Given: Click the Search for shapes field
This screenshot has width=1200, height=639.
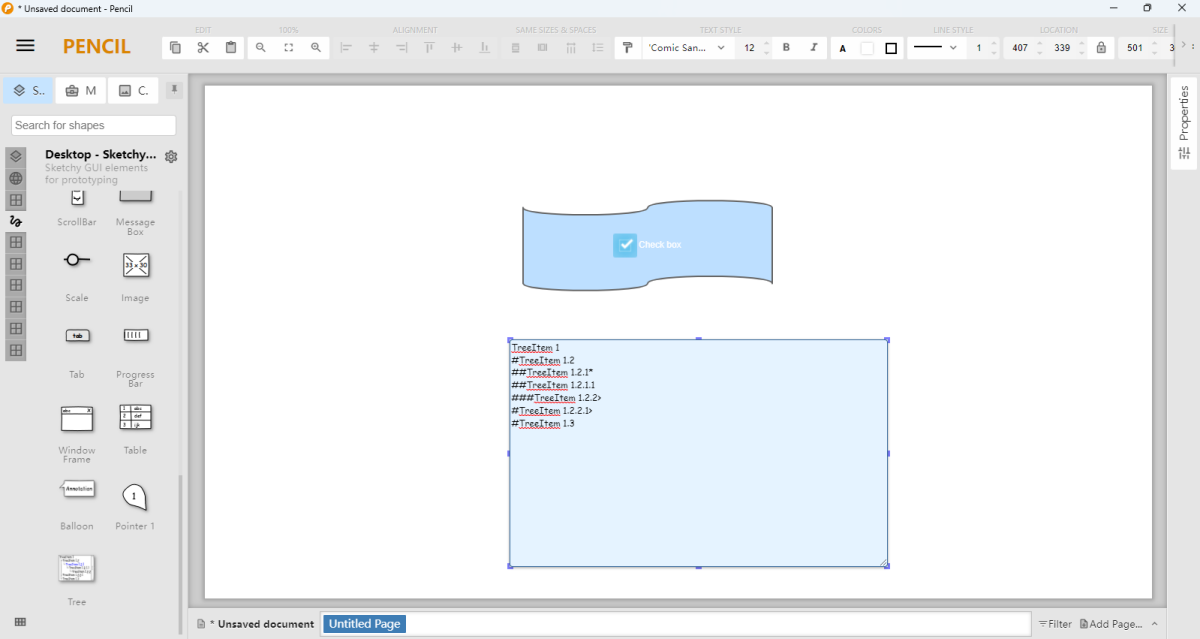Looking at the screenshot, I should [94, 125].
